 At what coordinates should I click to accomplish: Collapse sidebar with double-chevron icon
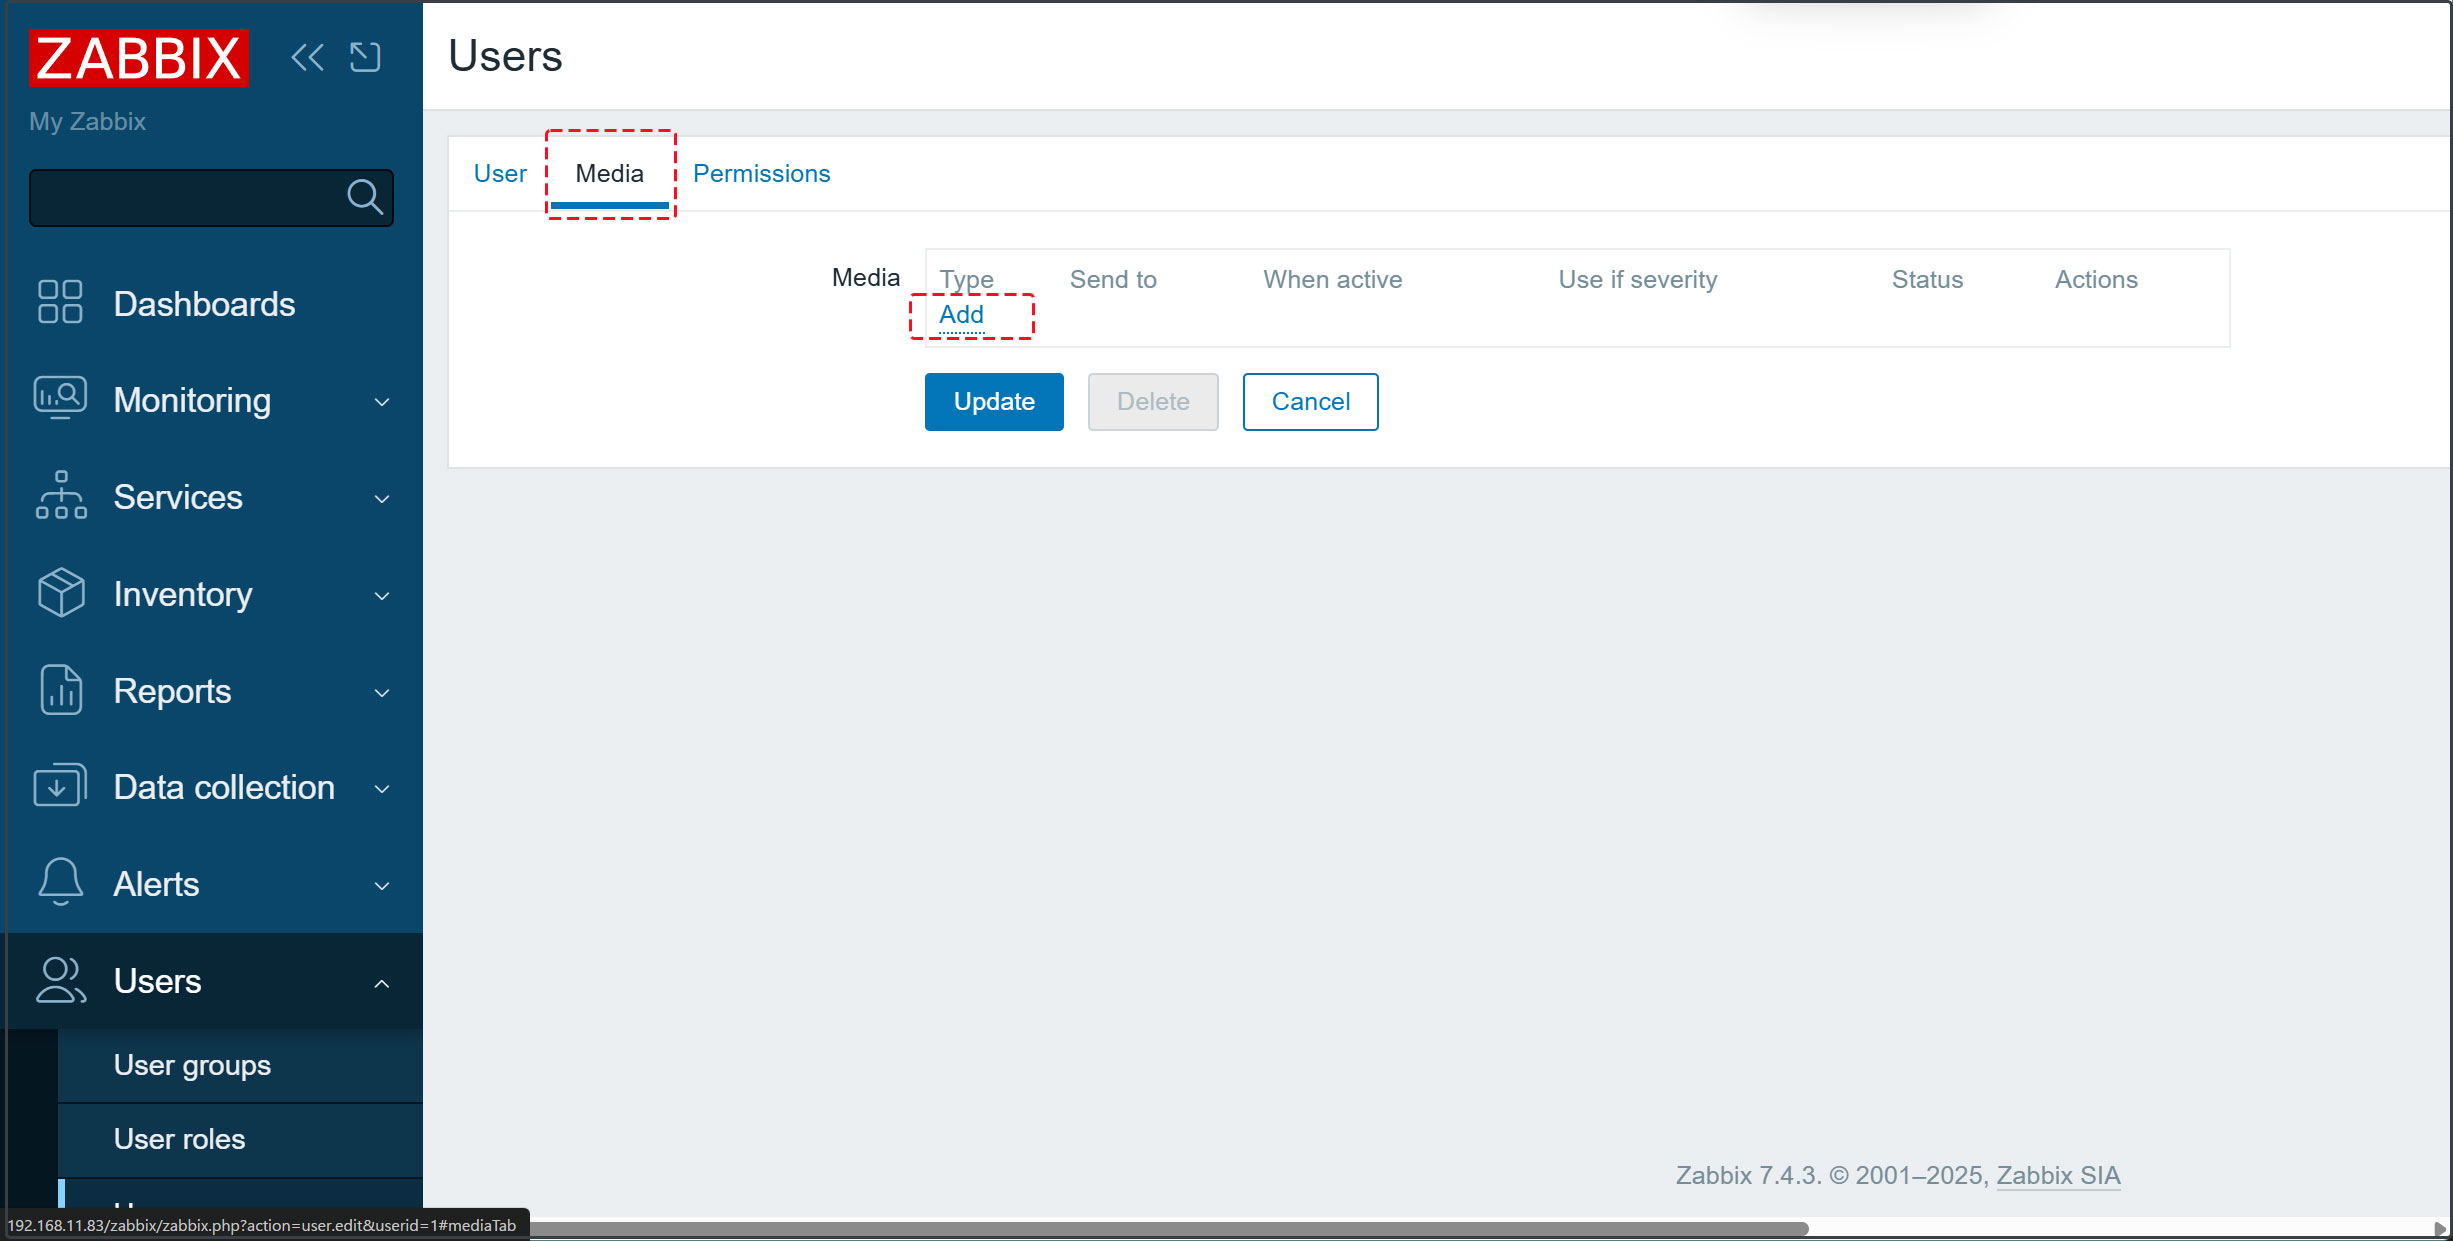click(x=307, y=57)
